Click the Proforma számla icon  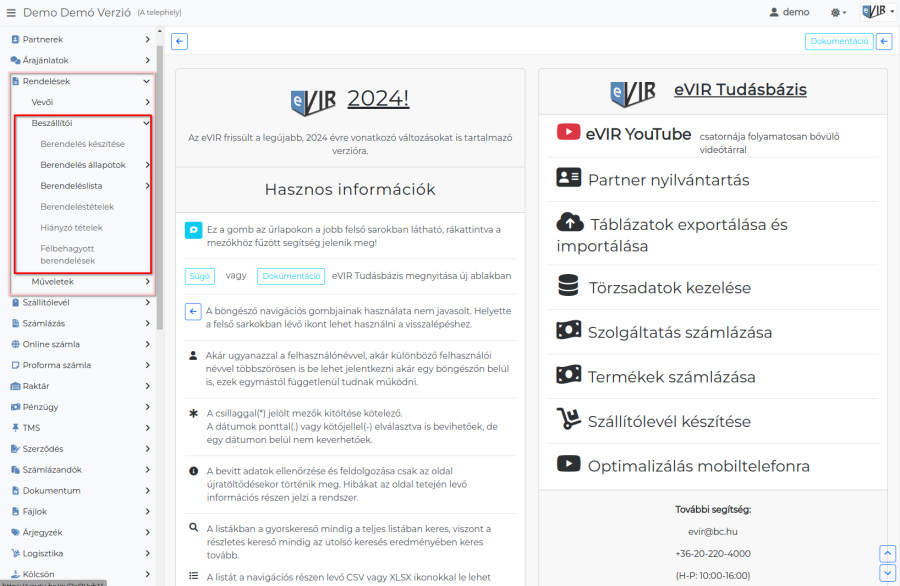(x=15, y=365)
